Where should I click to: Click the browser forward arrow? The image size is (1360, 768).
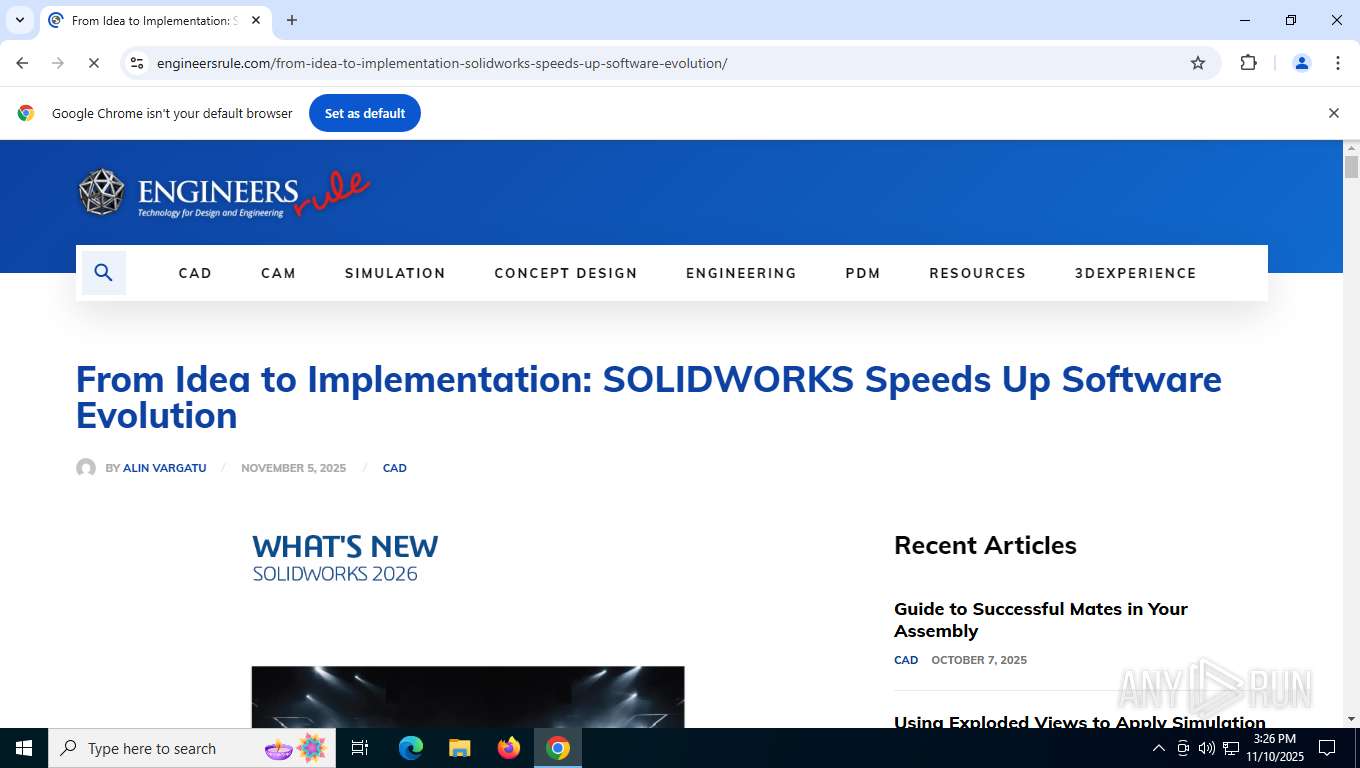58,63
